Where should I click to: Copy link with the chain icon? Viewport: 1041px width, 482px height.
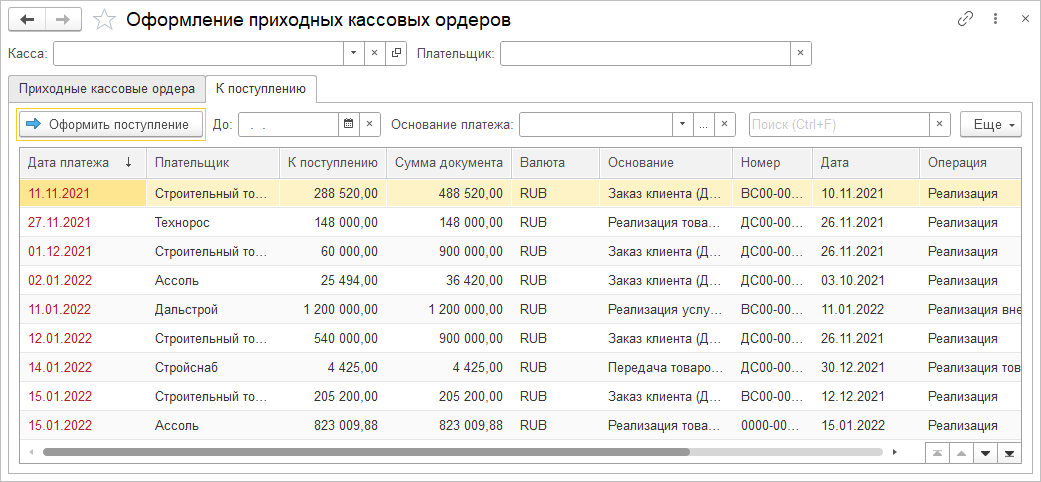pos(965,19)
